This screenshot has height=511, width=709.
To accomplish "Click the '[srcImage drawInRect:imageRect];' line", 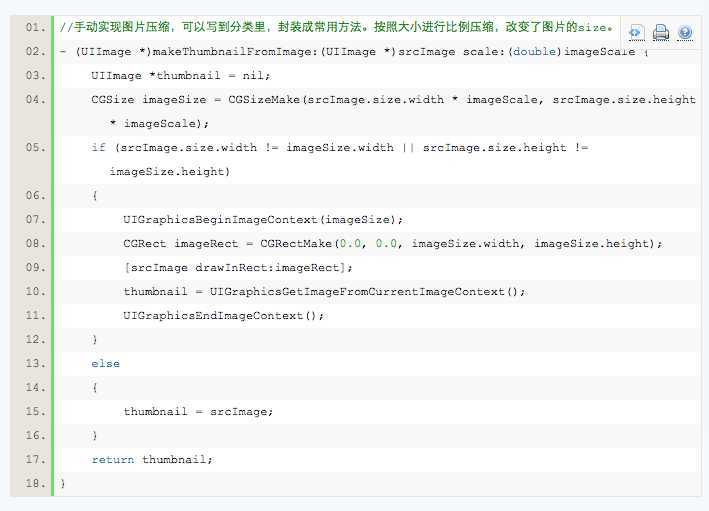I will (238, 267).
